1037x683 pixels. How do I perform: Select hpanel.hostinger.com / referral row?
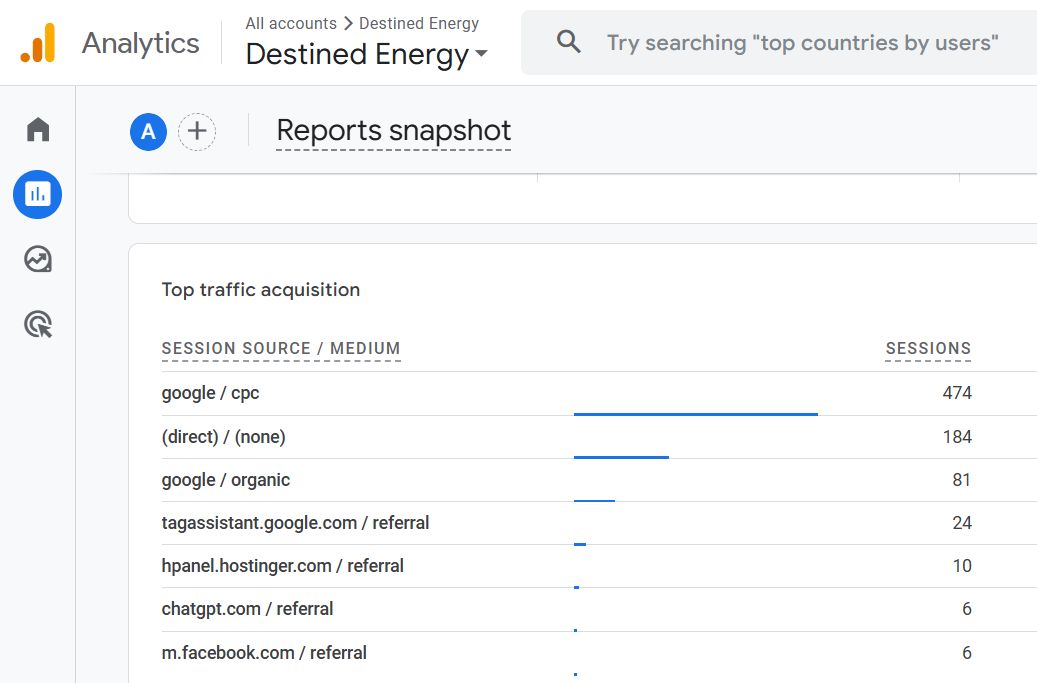click(599, 566)
